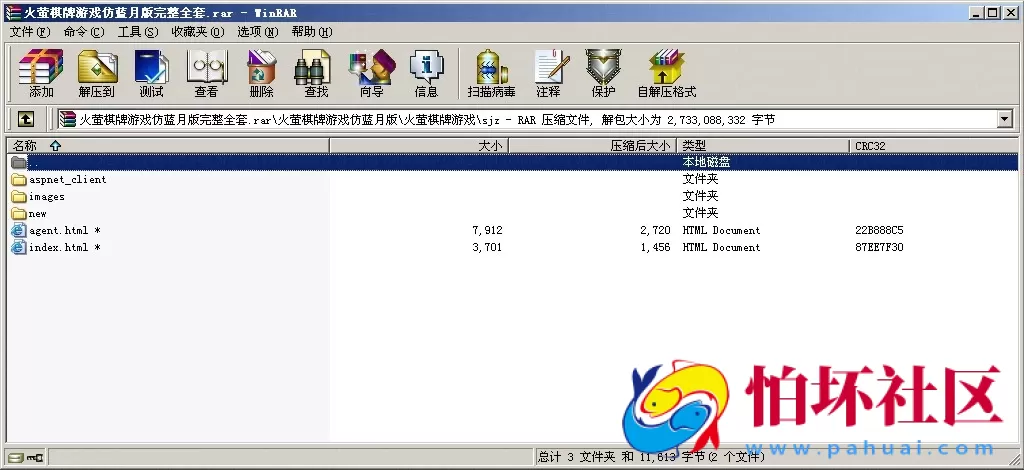The width and height of the screenshot is (1024, 470).
Task: Open the 命令(C) menu
Action: coord(84,31)
